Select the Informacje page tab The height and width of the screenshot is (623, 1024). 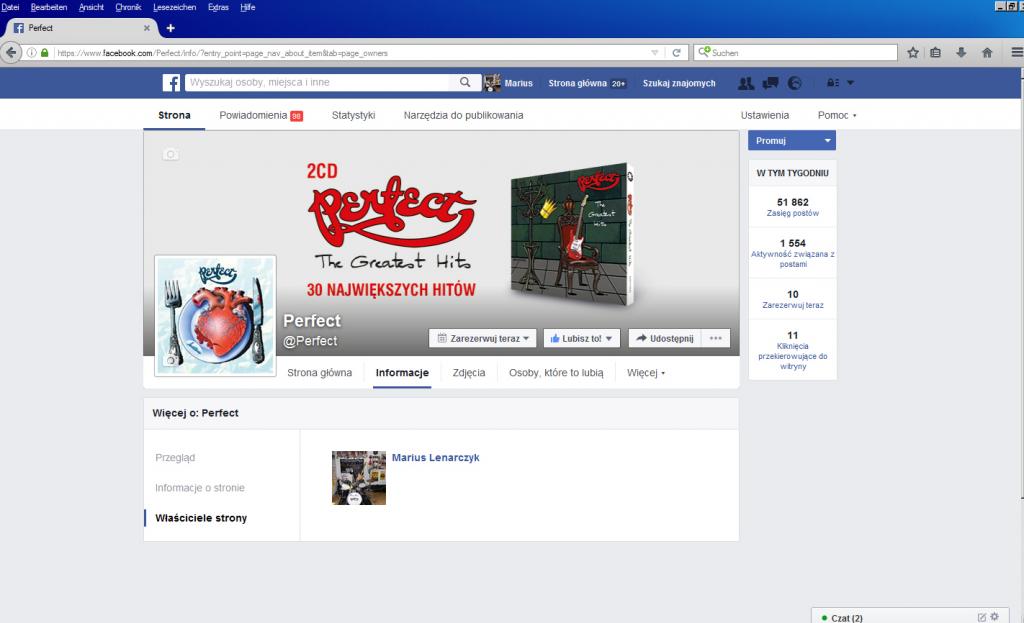[x=402, y=373]
